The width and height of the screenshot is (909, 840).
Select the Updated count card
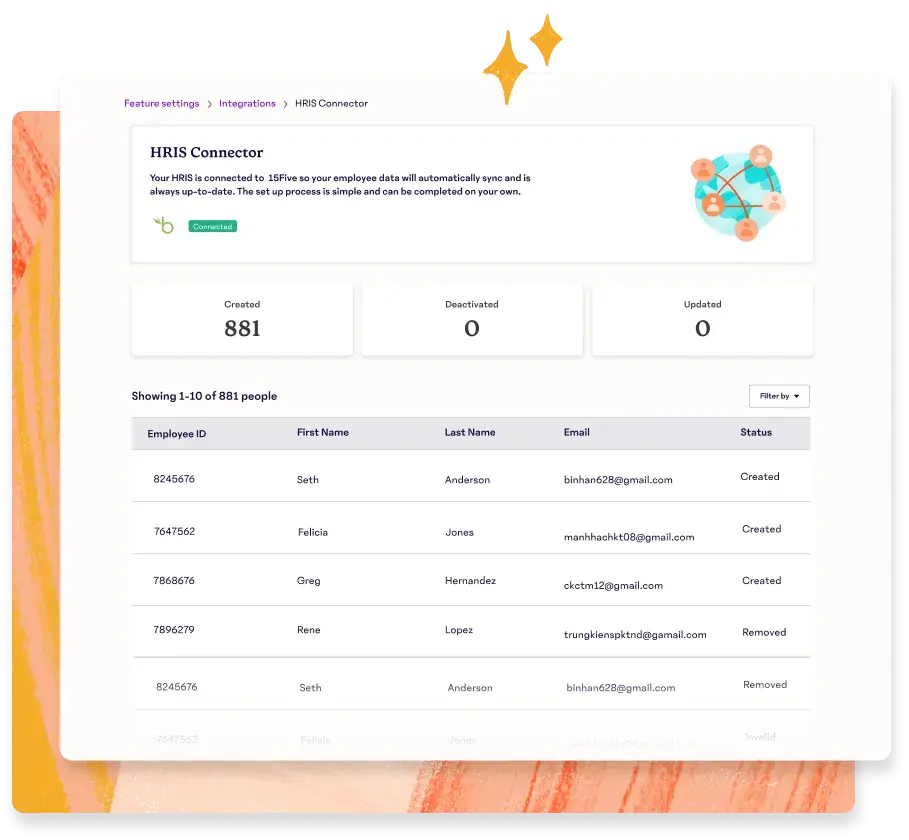tap(702, 319)
